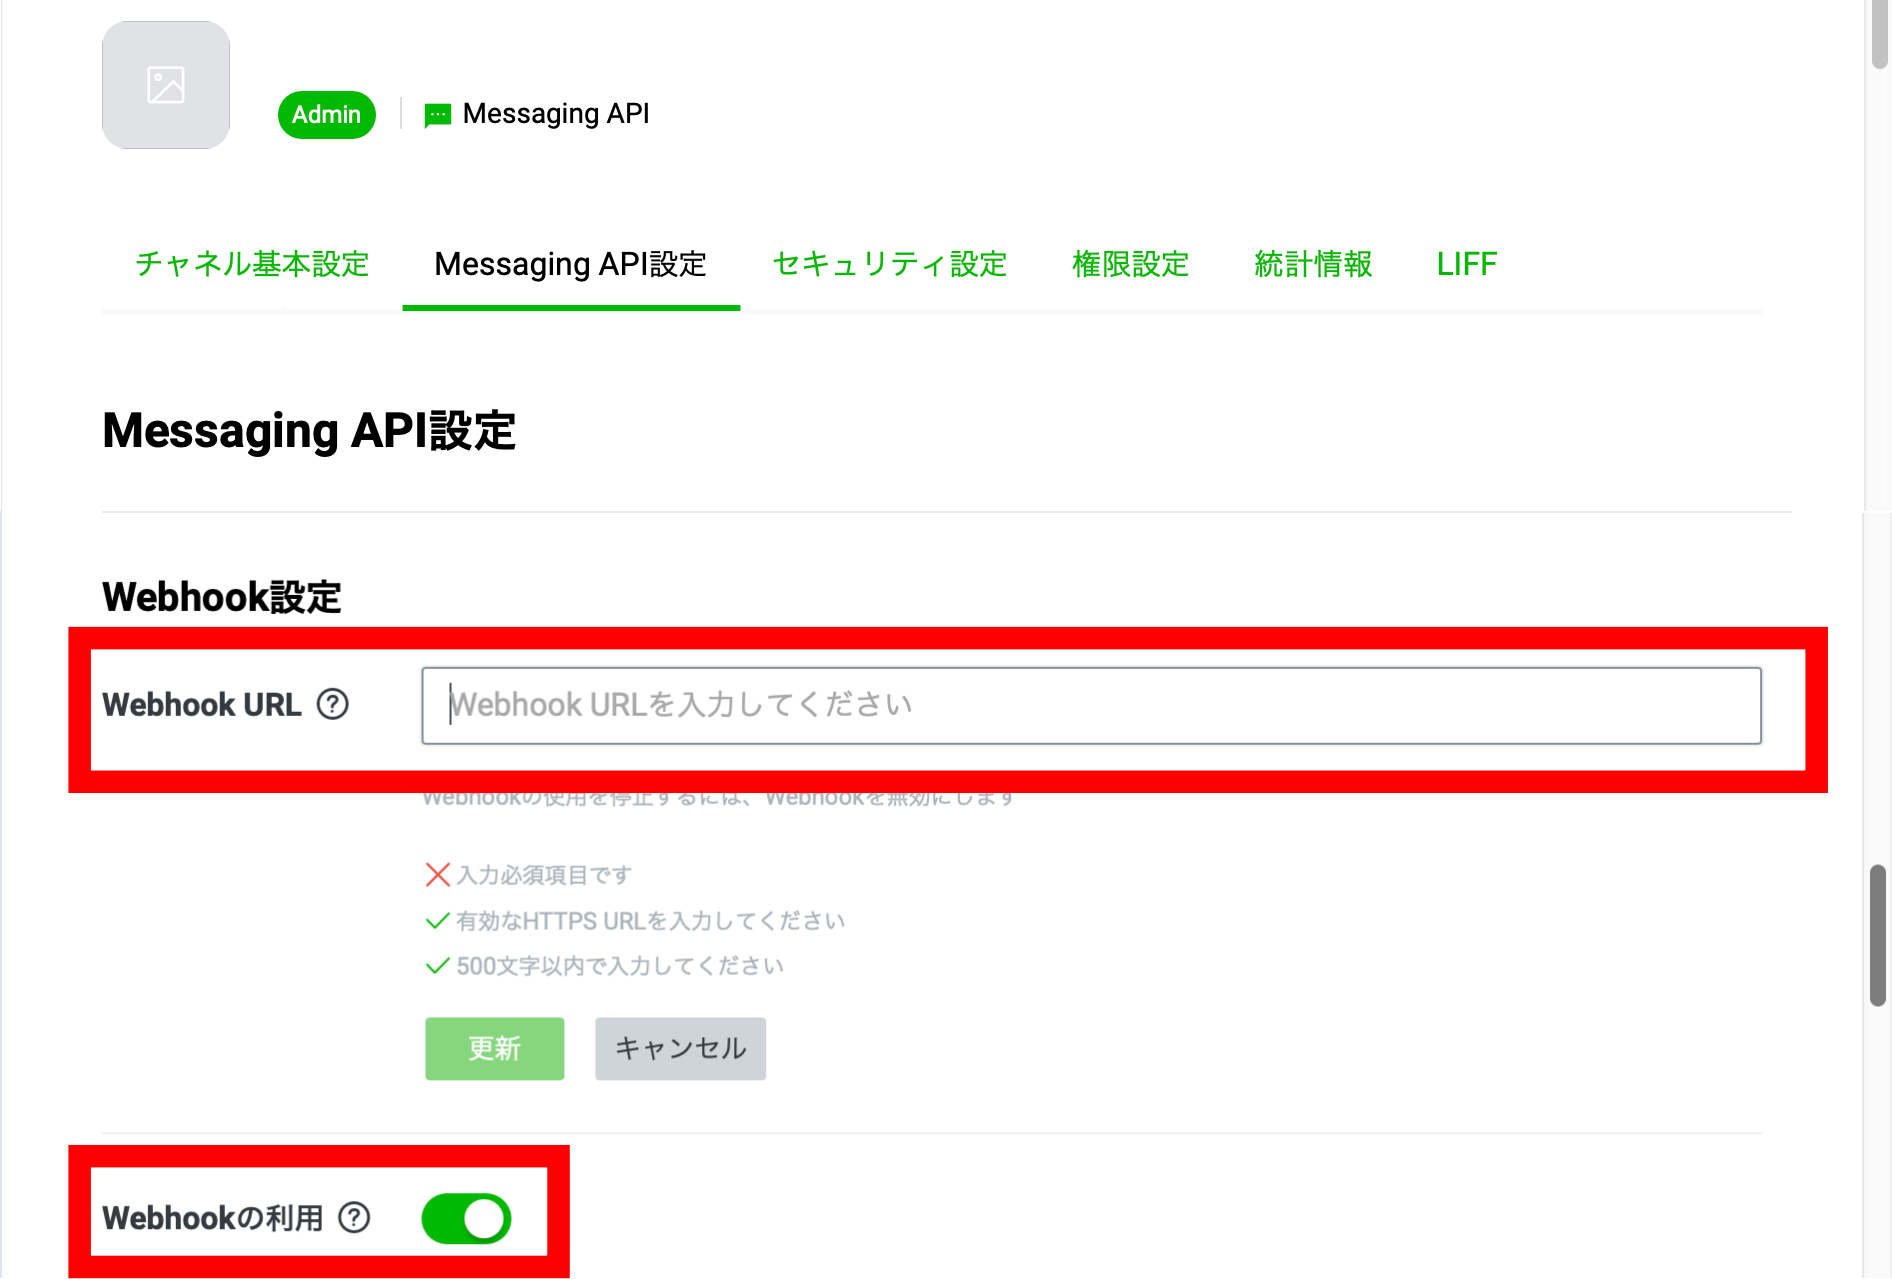
Task: Click the Messaging API設定 page heading
Action: click(309, 432)
